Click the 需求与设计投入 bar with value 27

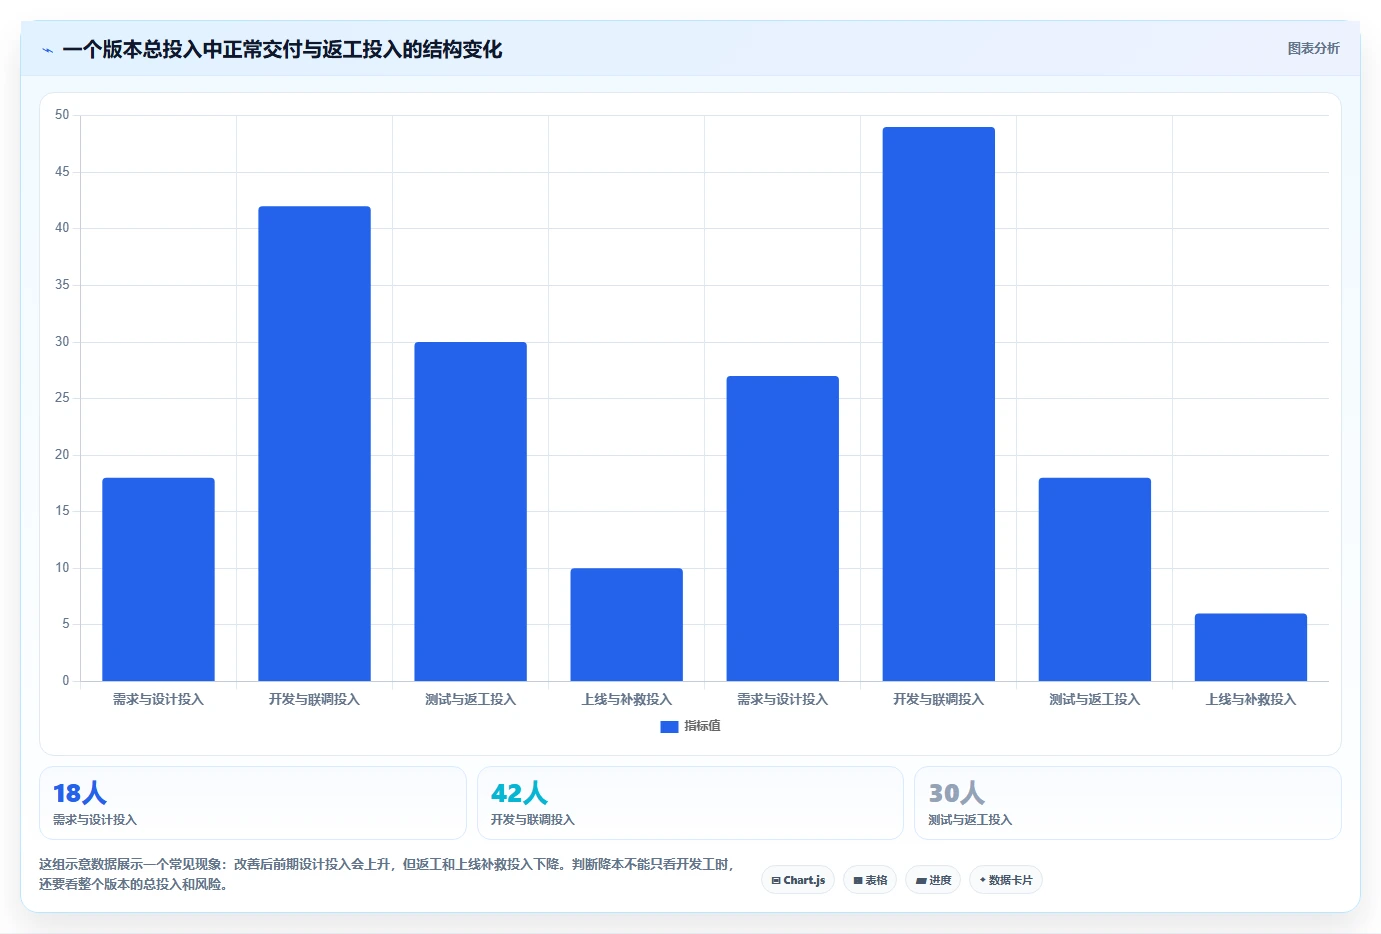coord(782,528)
